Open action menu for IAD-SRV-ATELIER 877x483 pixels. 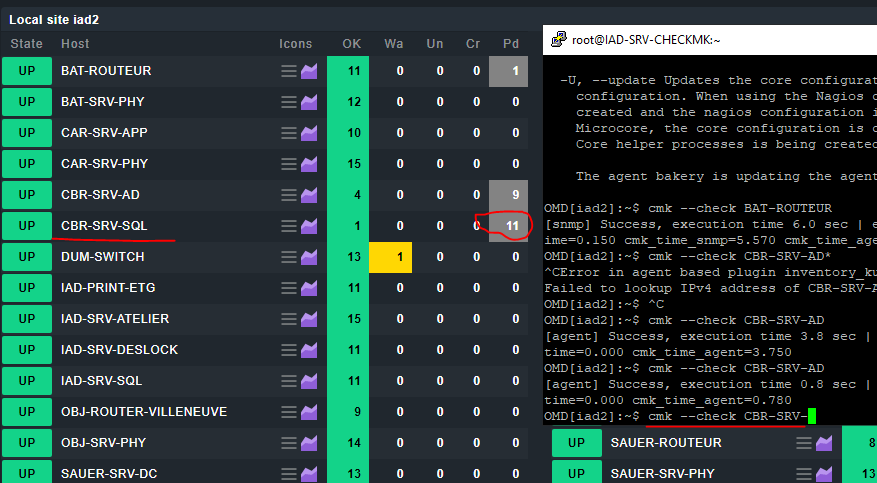coord(288,319)
